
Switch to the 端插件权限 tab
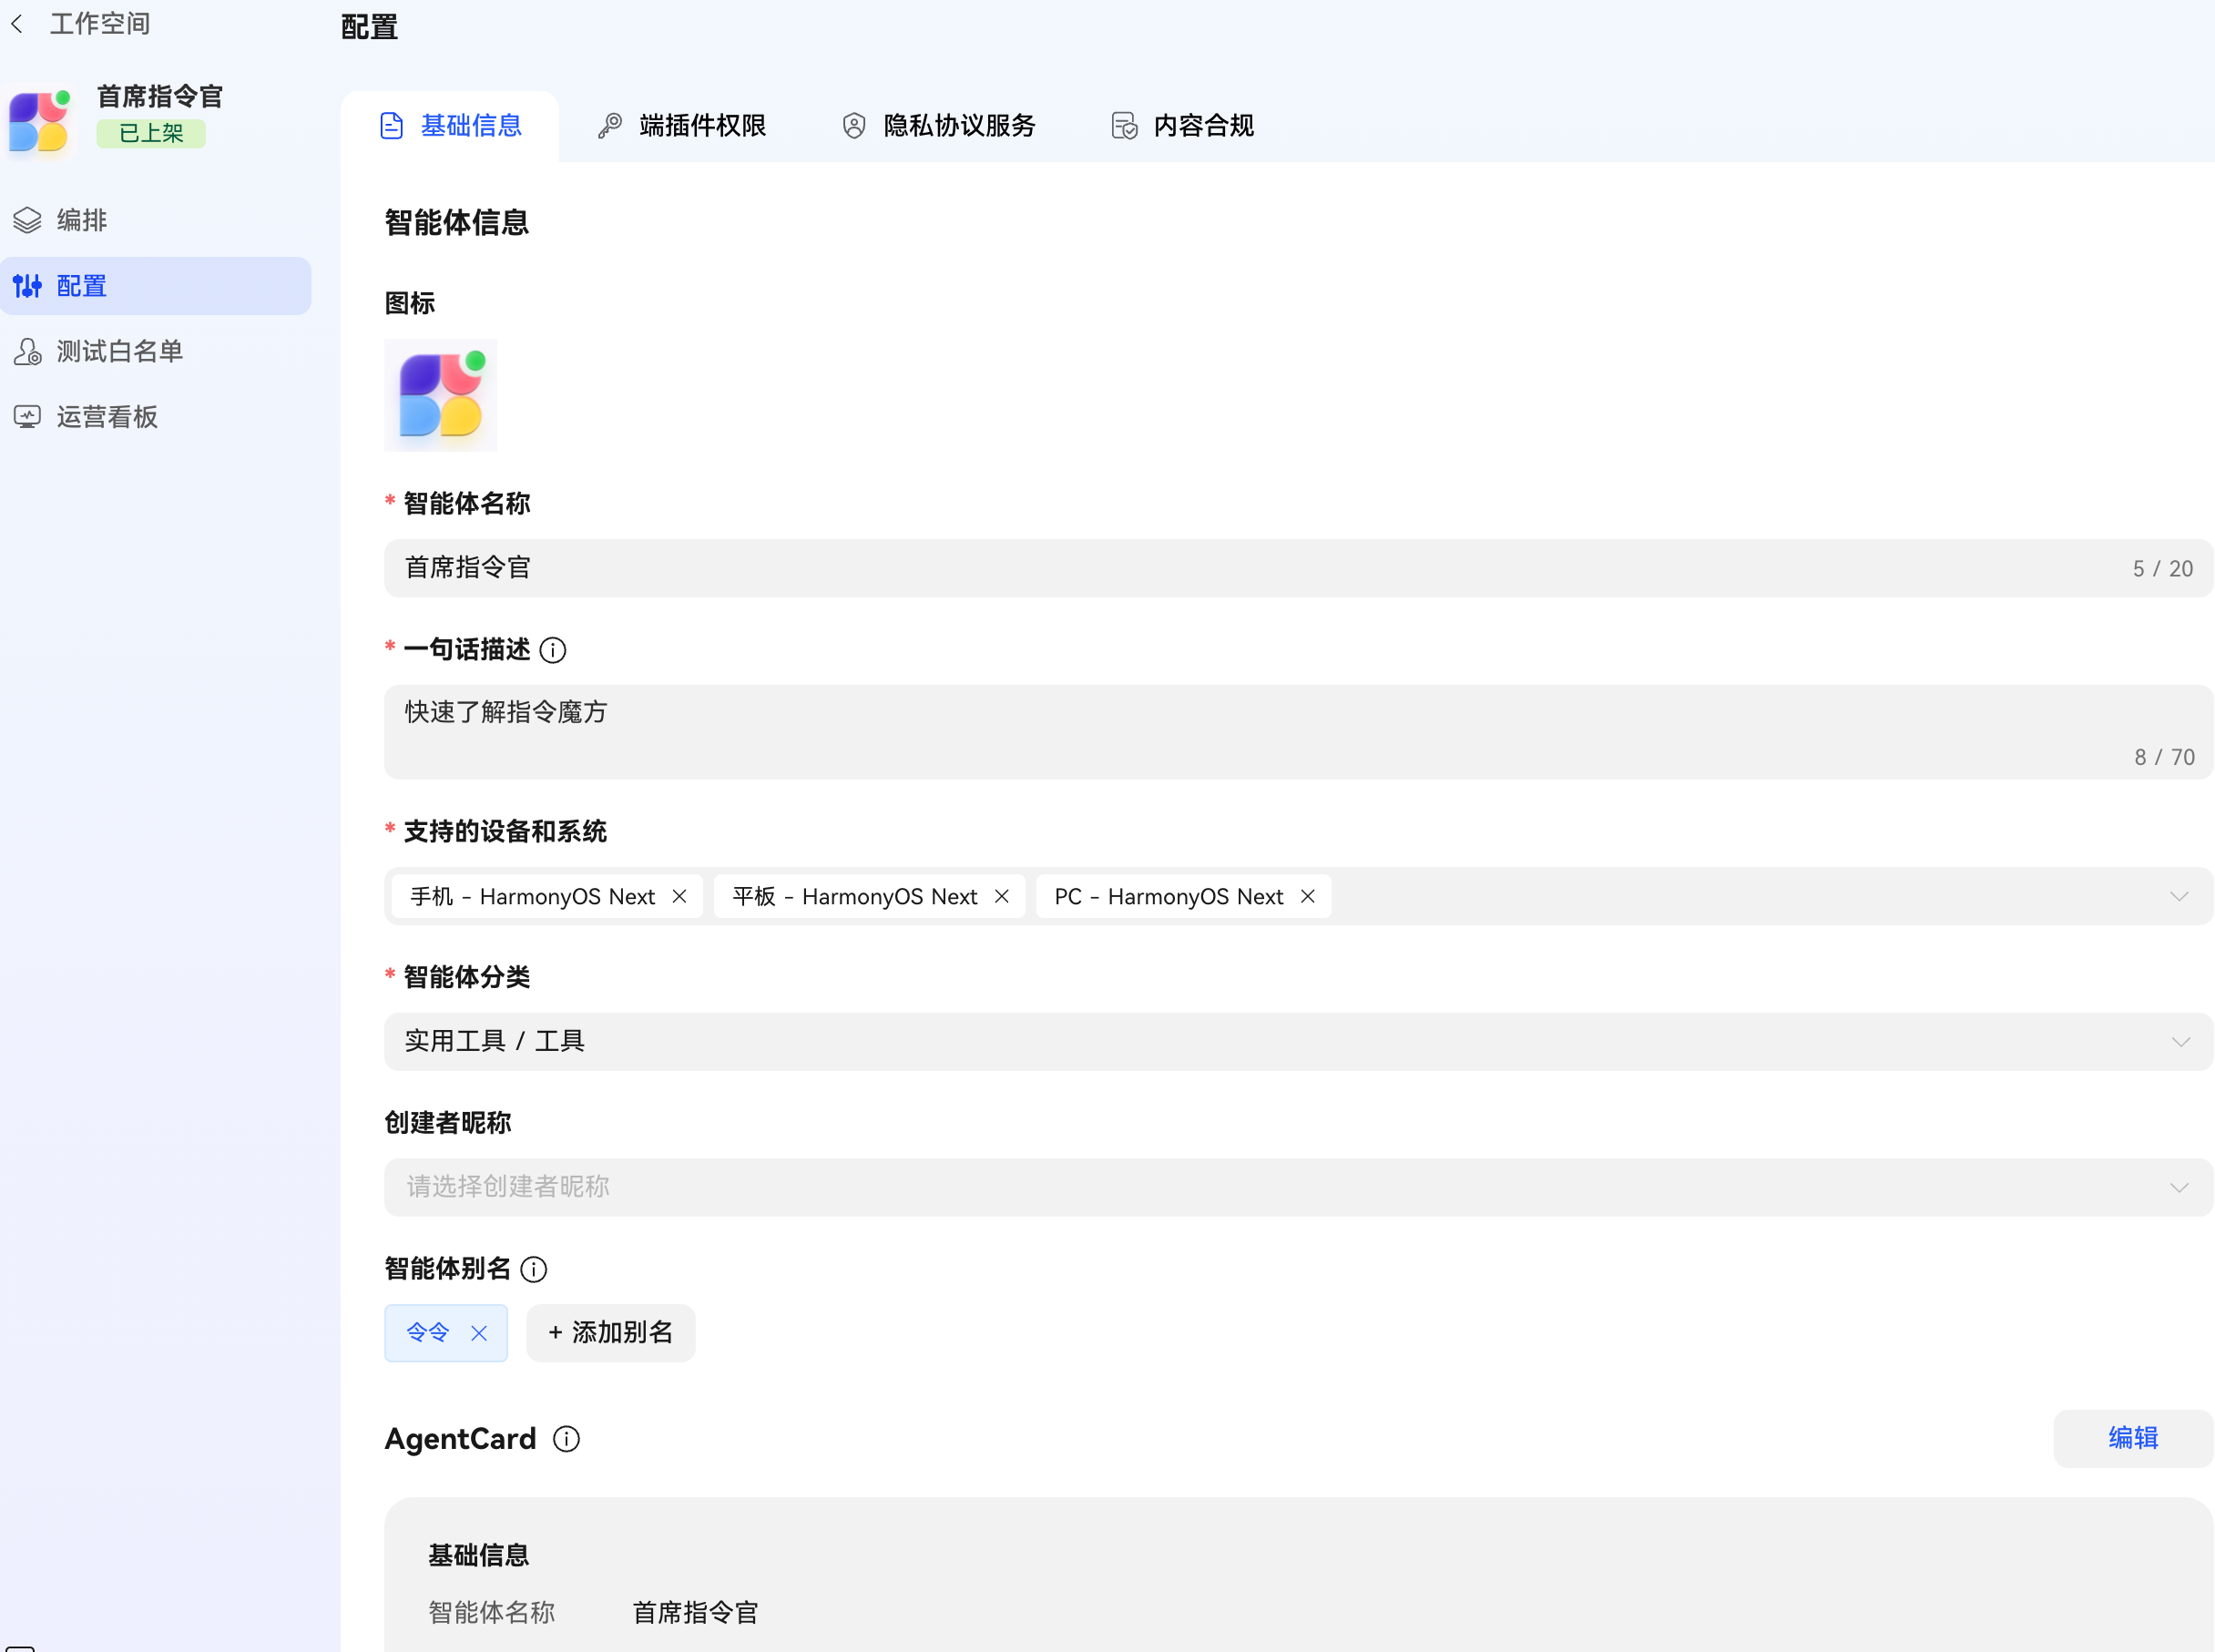683,126
